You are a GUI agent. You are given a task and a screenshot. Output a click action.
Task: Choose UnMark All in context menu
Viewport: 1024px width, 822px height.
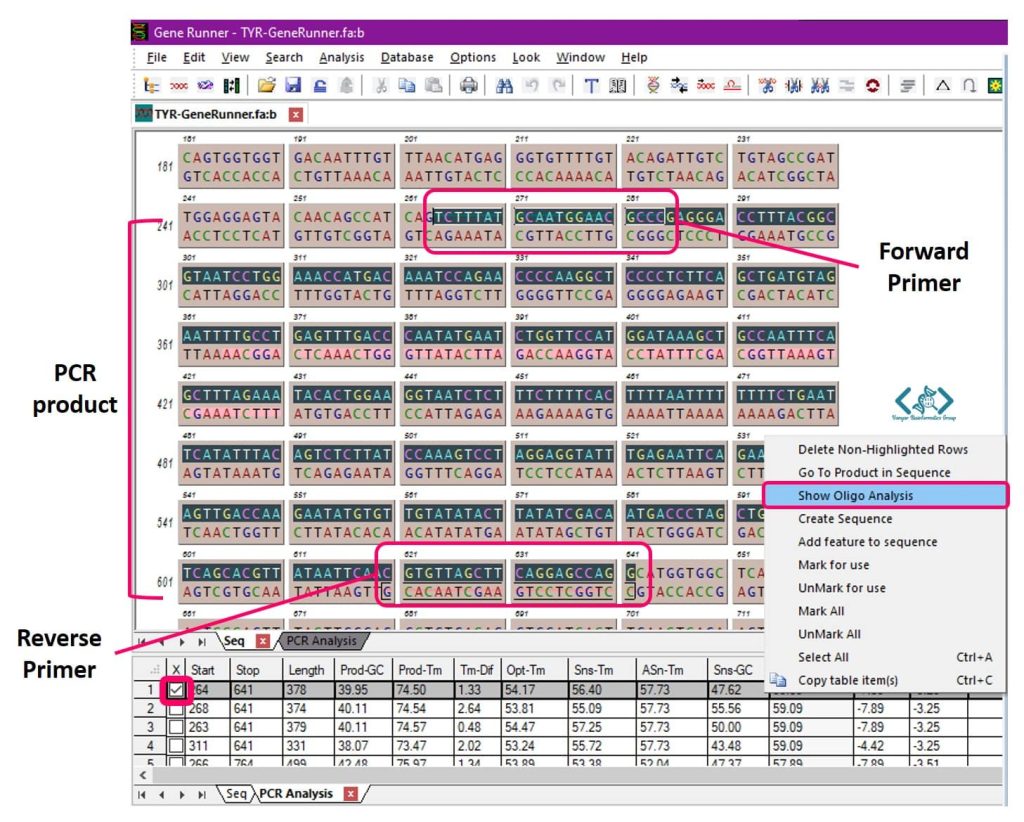click(885, 634)
